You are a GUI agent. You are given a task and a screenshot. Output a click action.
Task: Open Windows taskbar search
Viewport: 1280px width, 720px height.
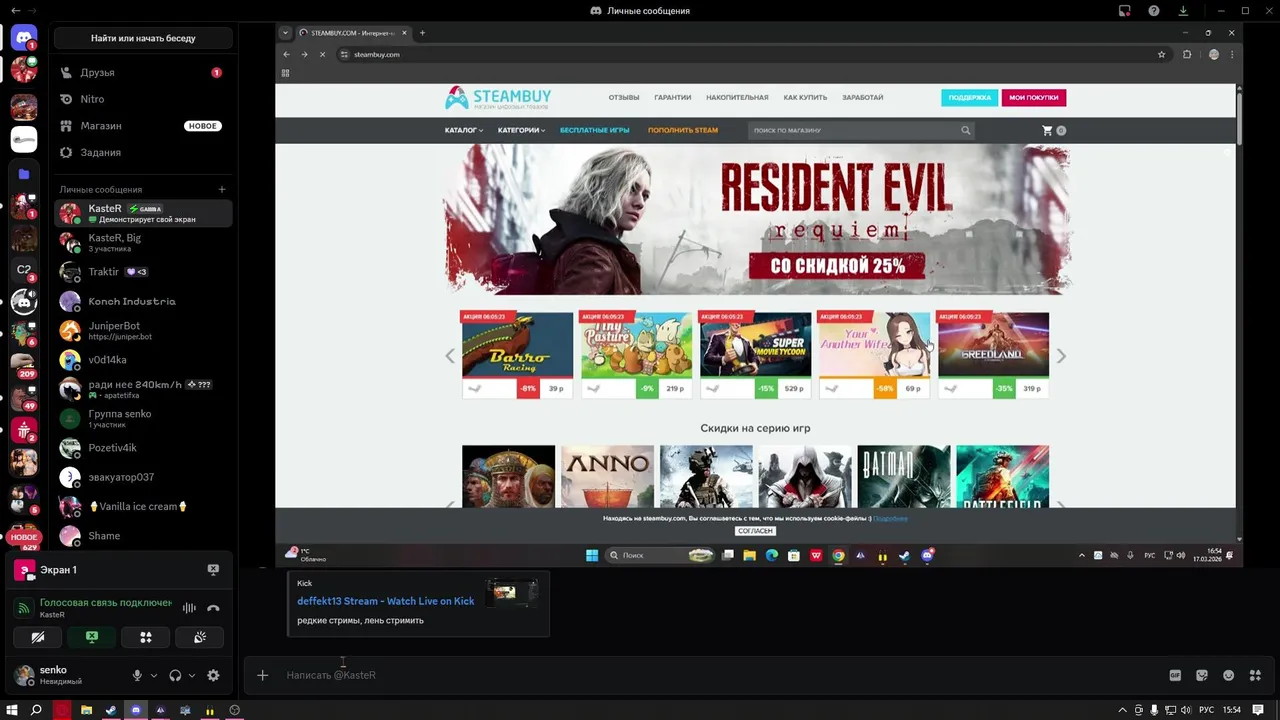click(37, 710)
